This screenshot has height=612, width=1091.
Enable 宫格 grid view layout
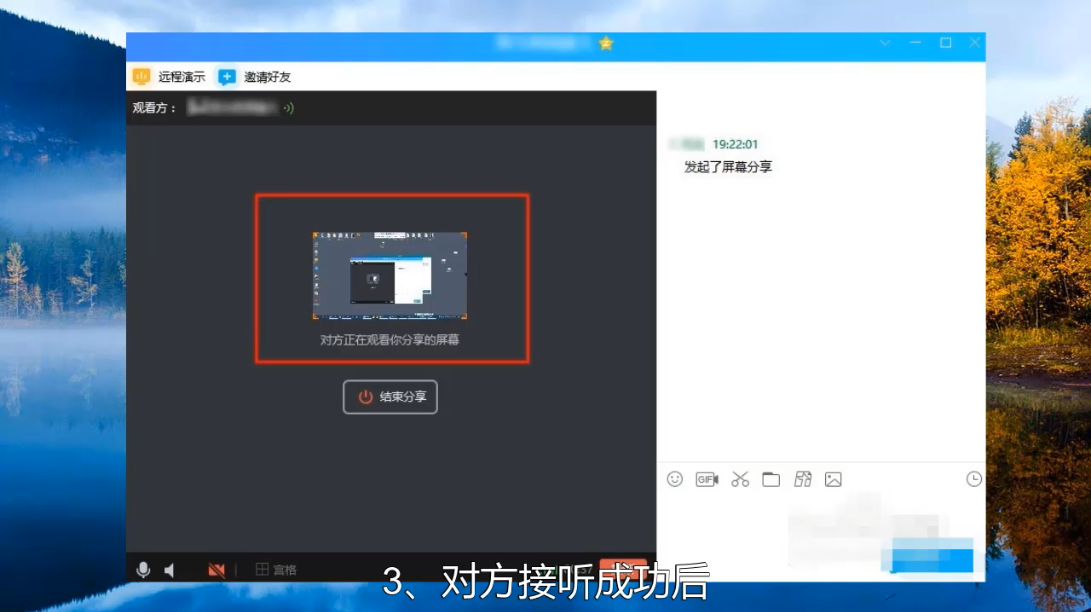click(271, 568)
